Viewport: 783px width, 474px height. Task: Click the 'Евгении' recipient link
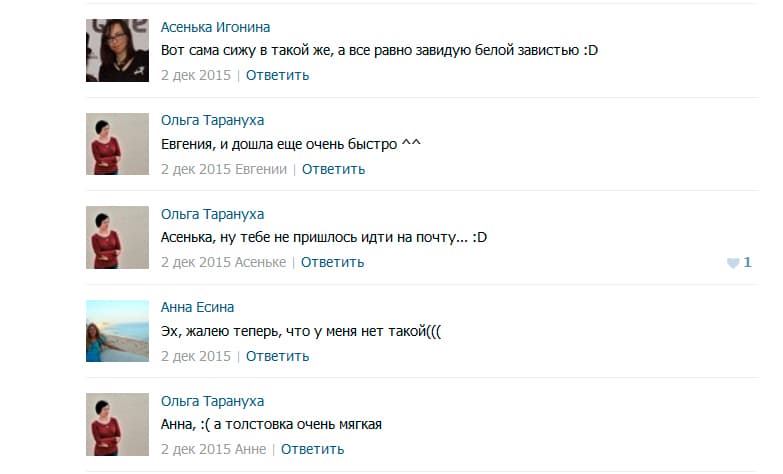(261, 169)
